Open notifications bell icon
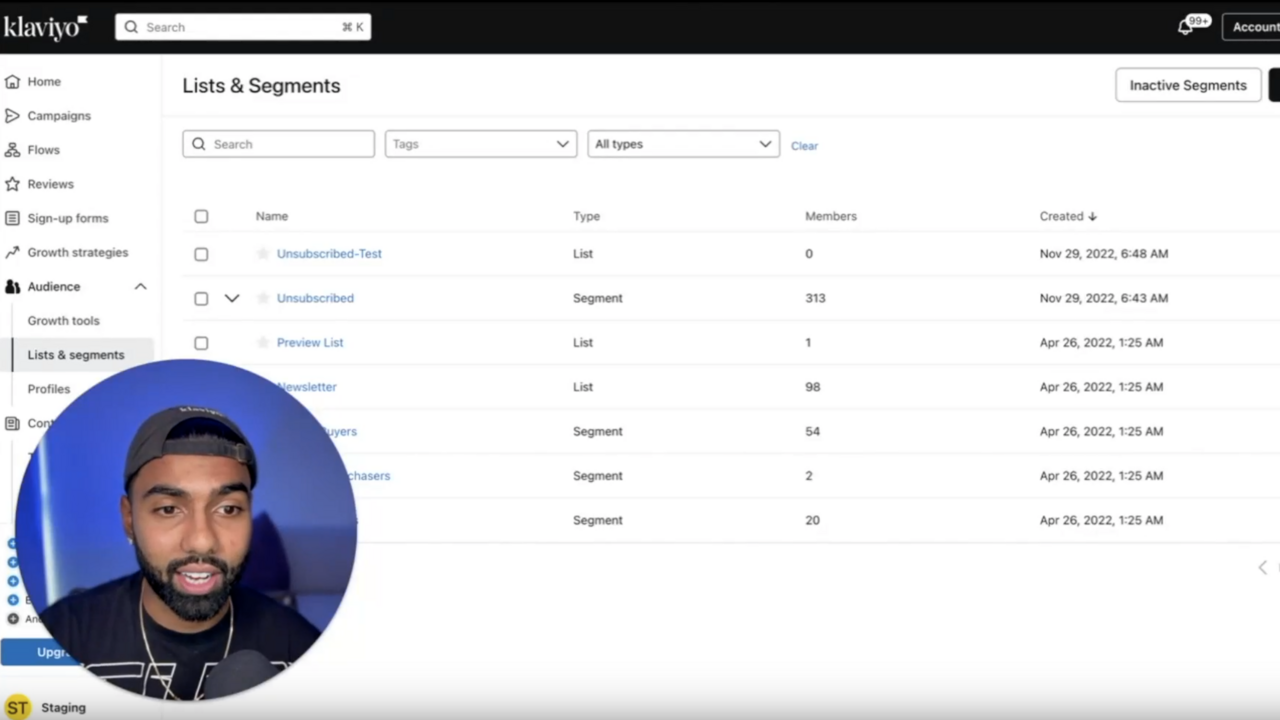1280x720 pixels. 1185,27
